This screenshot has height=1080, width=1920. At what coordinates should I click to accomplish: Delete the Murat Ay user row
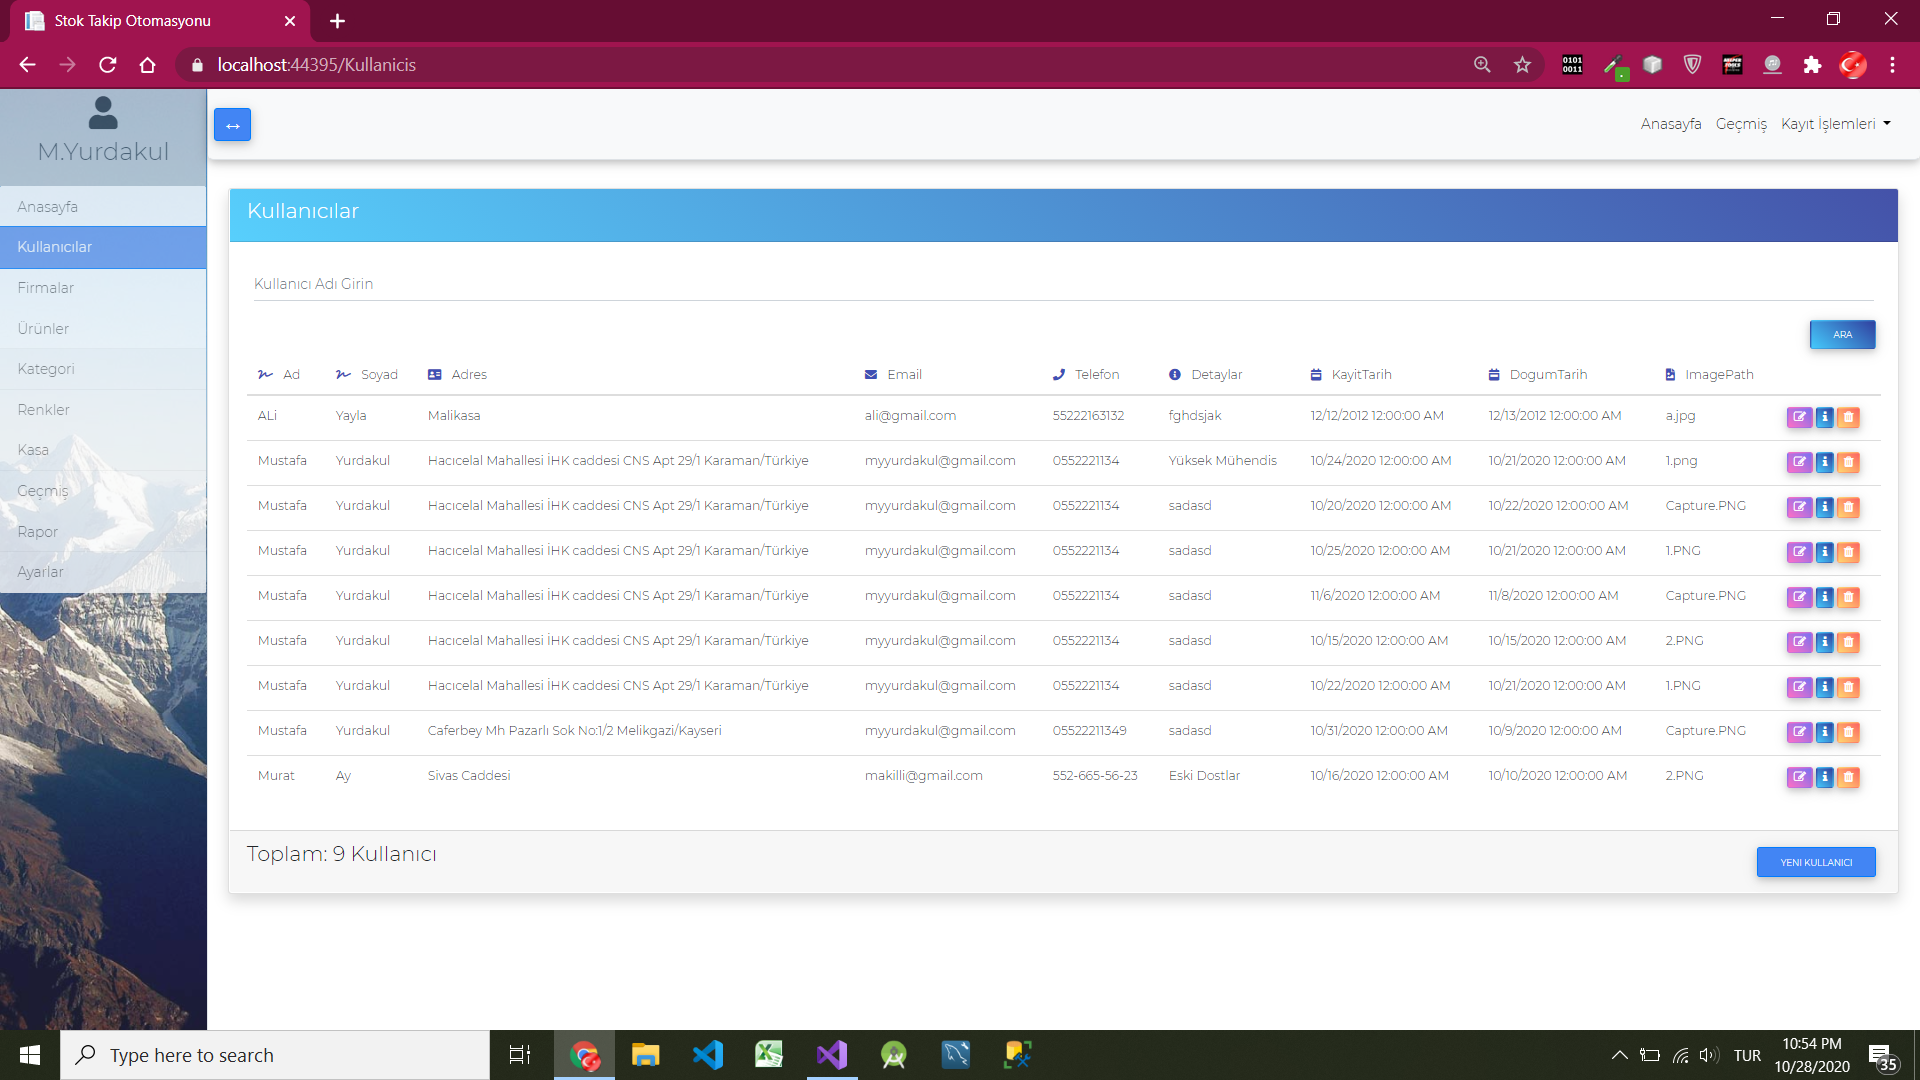1849,777
